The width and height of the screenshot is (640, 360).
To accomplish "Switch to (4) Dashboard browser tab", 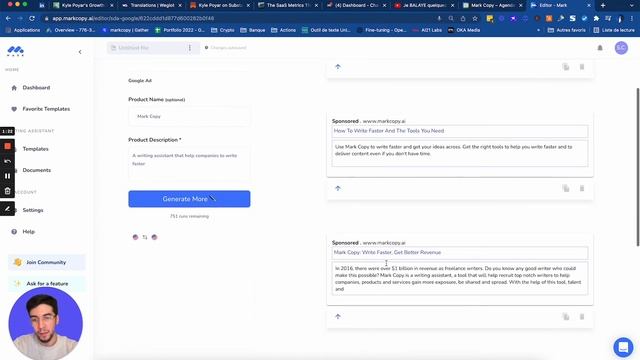I will pyautogui.click(x=356, y=5).
